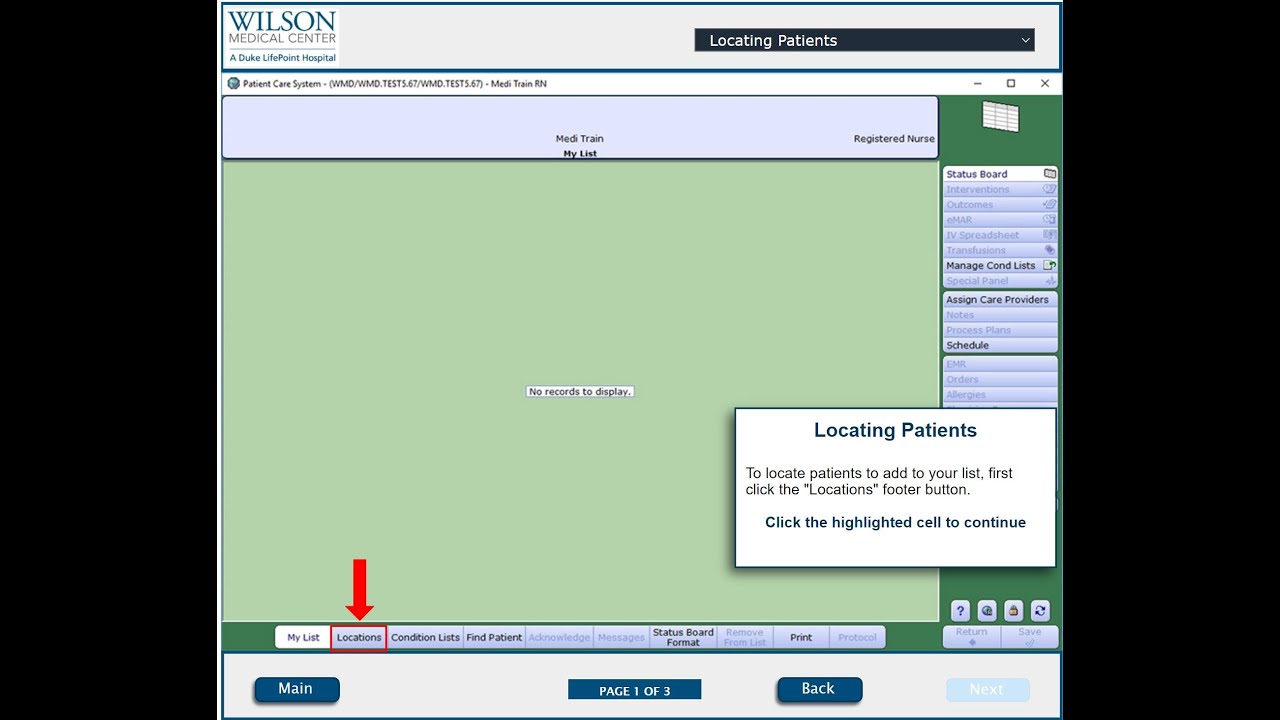
Task: Click the 'No records to display.' message
Action: [580, 392]
